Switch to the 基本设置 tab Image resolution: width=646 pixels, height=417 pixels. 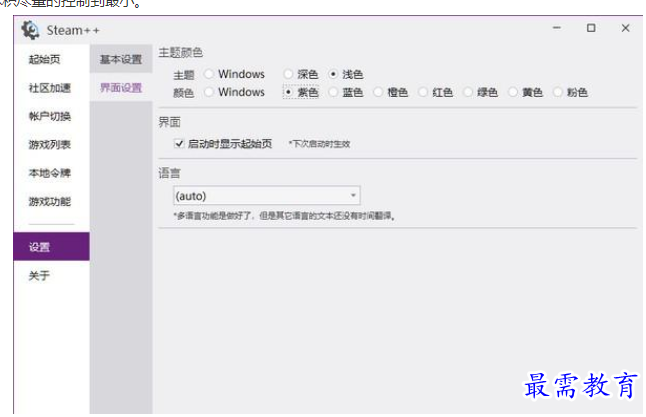pyautogui.click(x=121, y=59)
